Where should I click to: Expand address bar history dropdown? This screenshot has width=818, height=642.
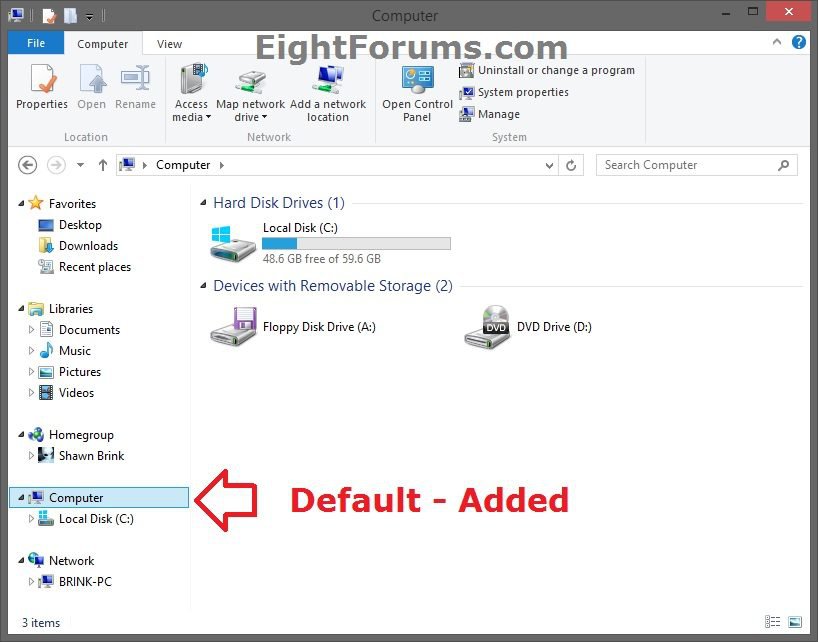549,166
